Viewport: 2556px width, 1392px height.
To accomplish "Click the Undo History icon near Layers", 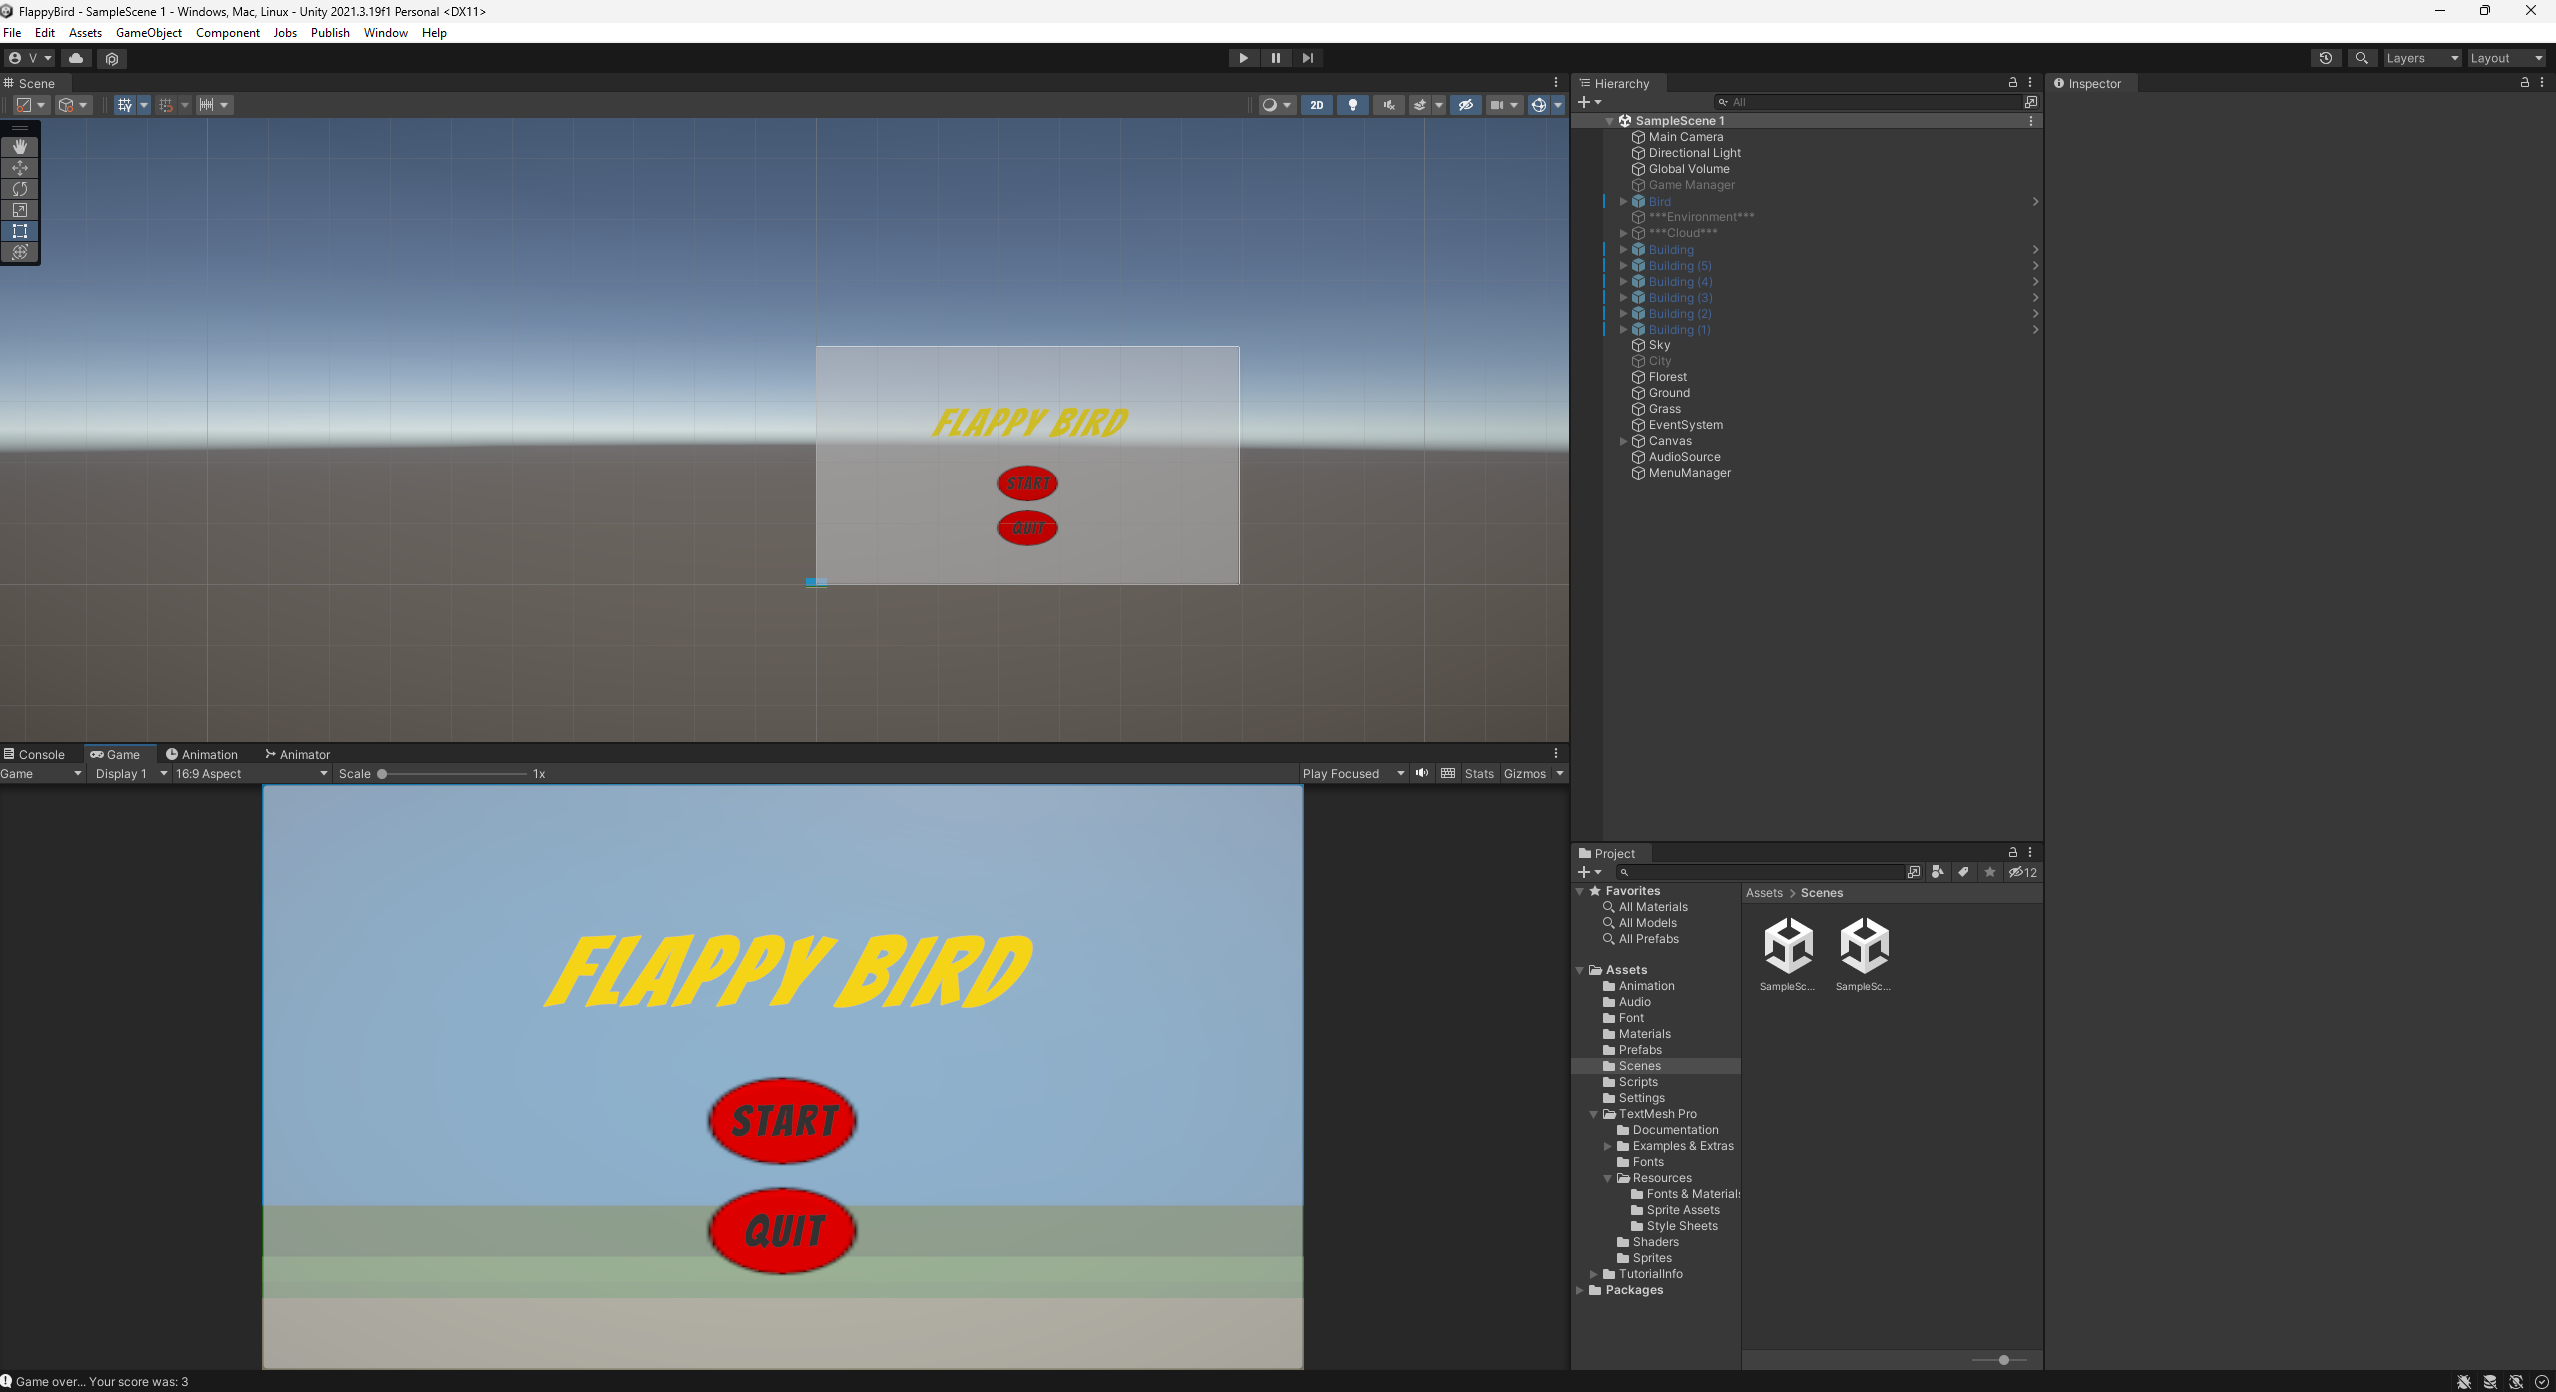I will pyautogui.click(x=2326, y=57).
